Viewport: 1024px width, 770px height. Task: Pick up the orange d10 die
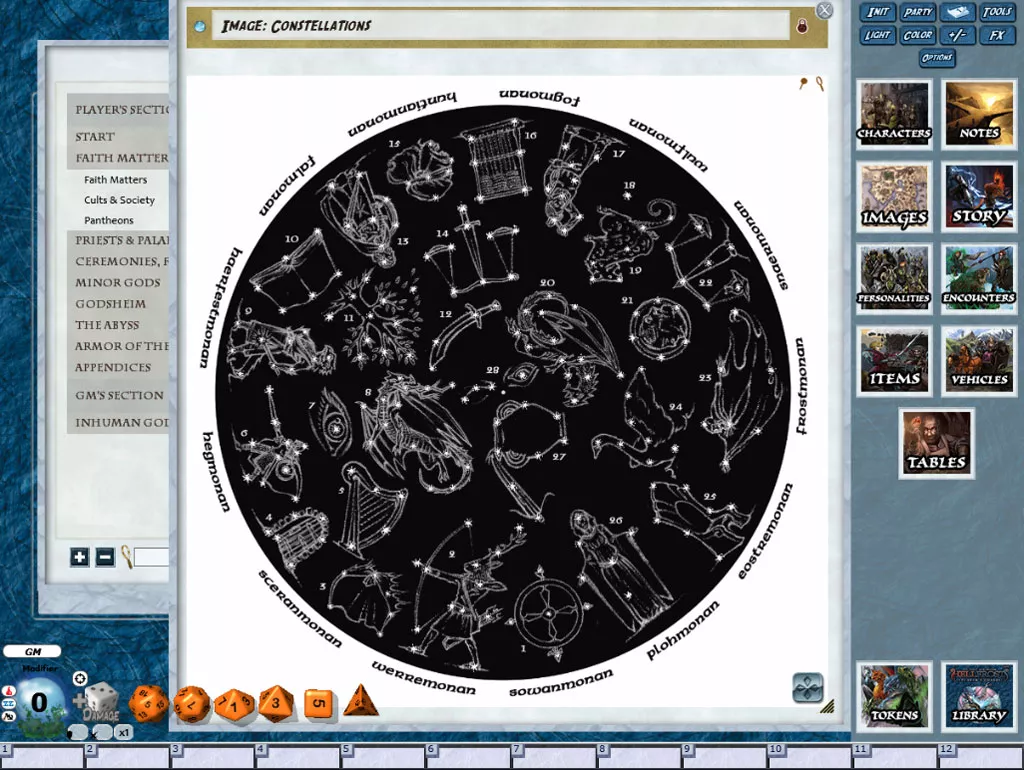click(x=234, y=705)
